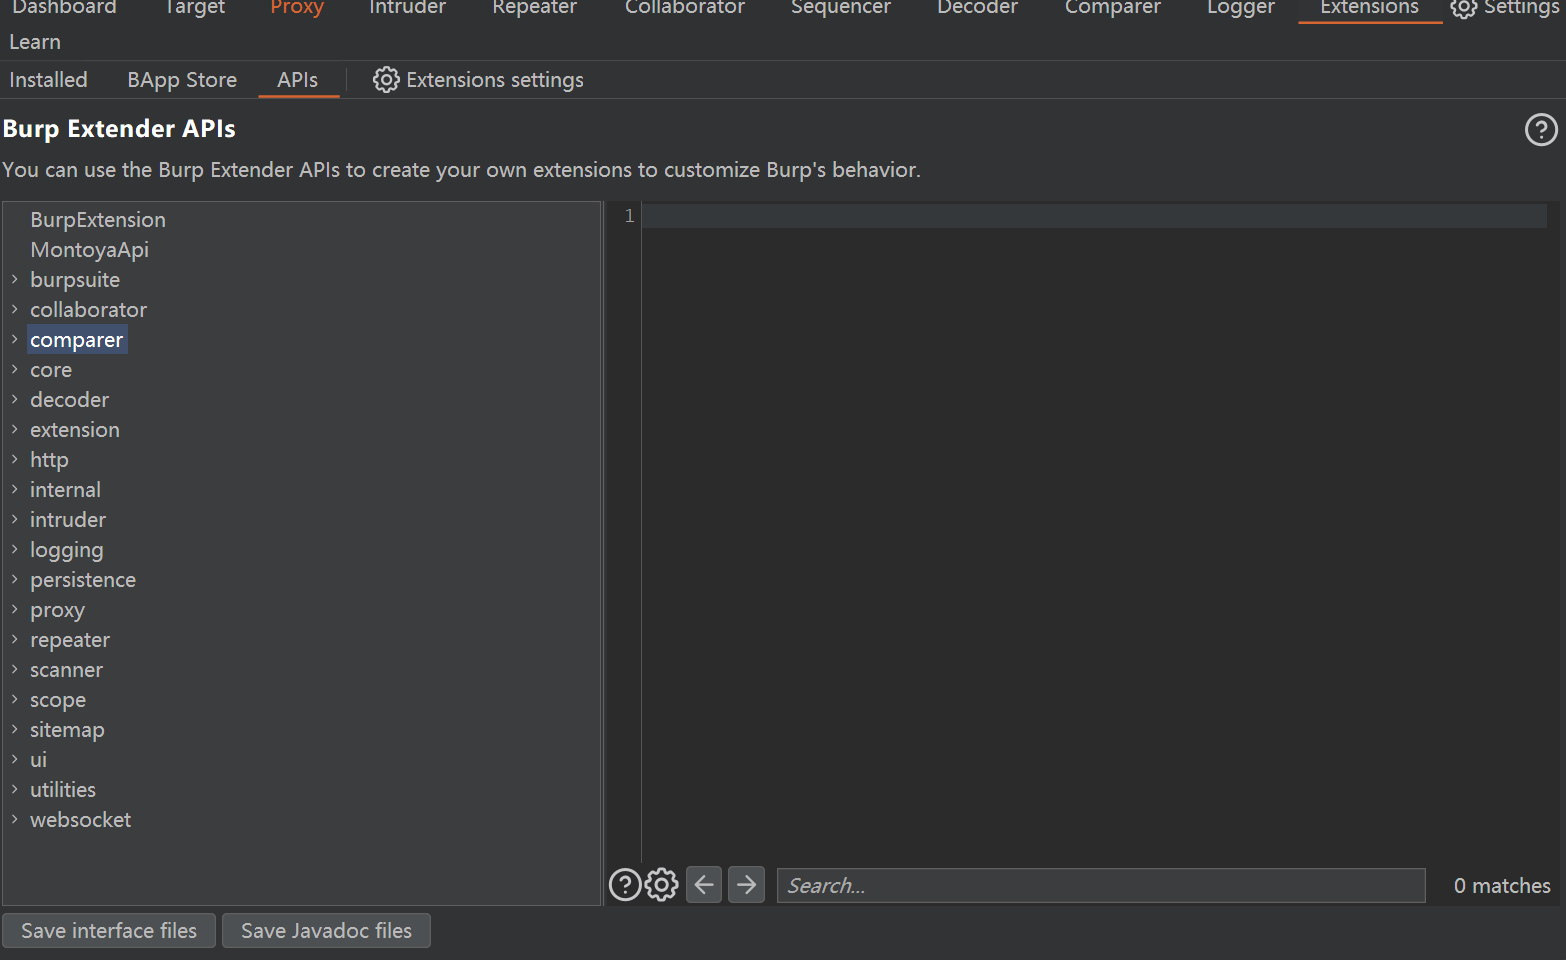The image size is (1566, 960).
Task: Switch to the BApp Store tab
Action: click(x=182, y=80)
